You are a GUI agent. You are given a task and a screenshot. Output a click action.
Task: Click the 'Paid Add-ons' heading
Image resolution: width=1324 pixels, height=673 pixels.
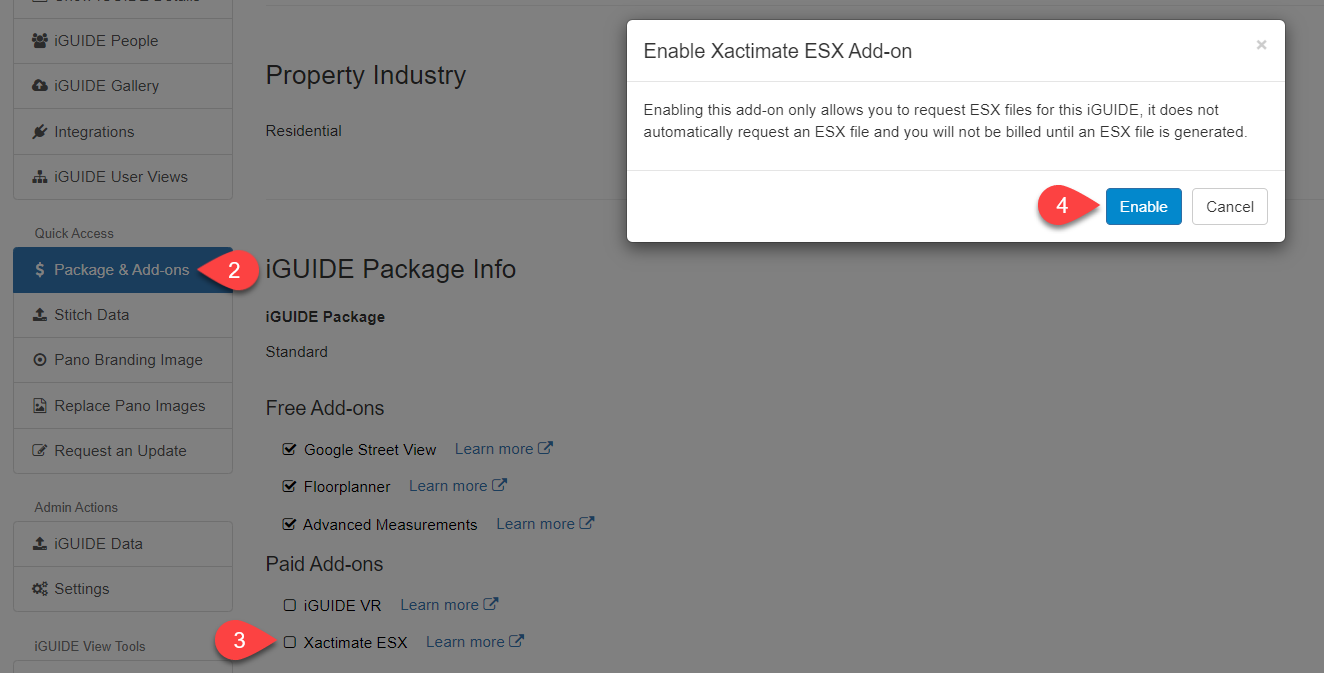coord(324,564)
